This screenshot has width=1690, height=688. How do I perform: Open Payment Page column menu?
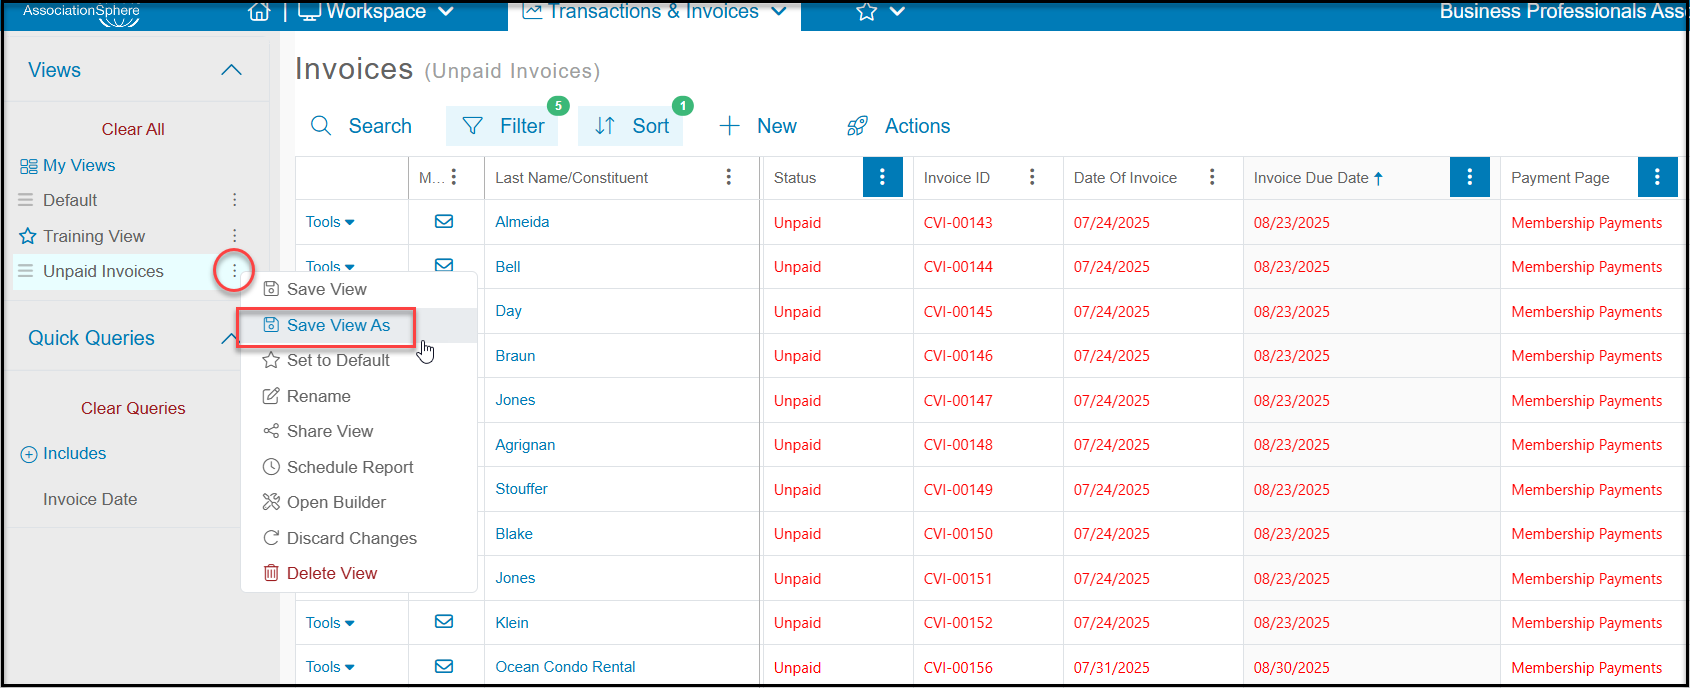(x=1657, y=177)
